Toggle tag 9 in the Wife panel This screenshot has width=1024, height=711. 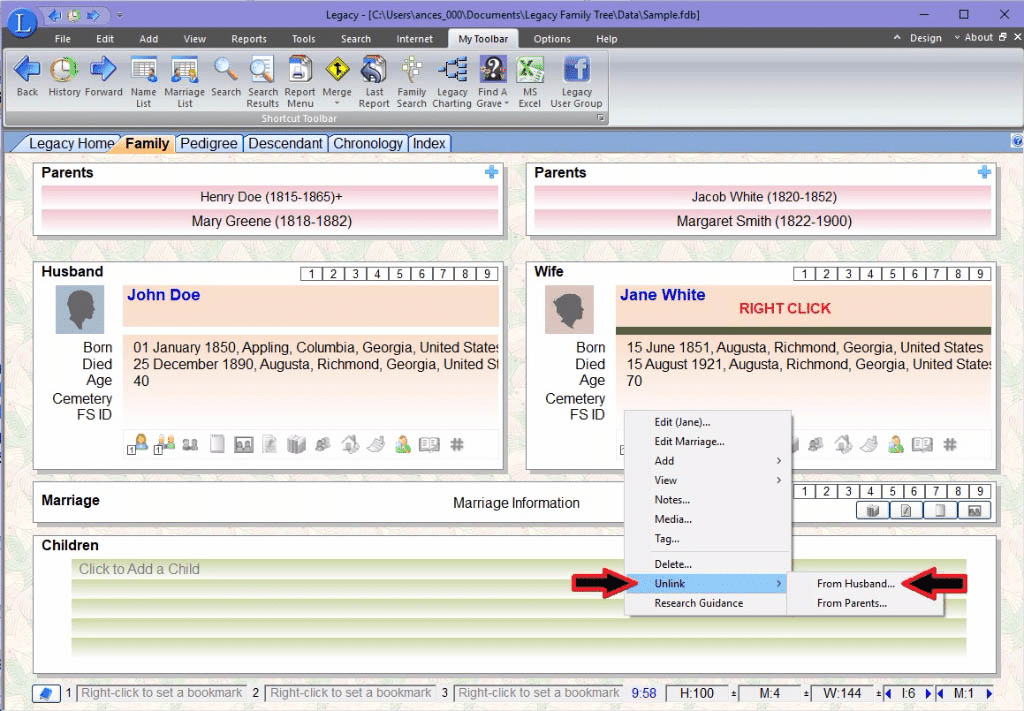980,274
